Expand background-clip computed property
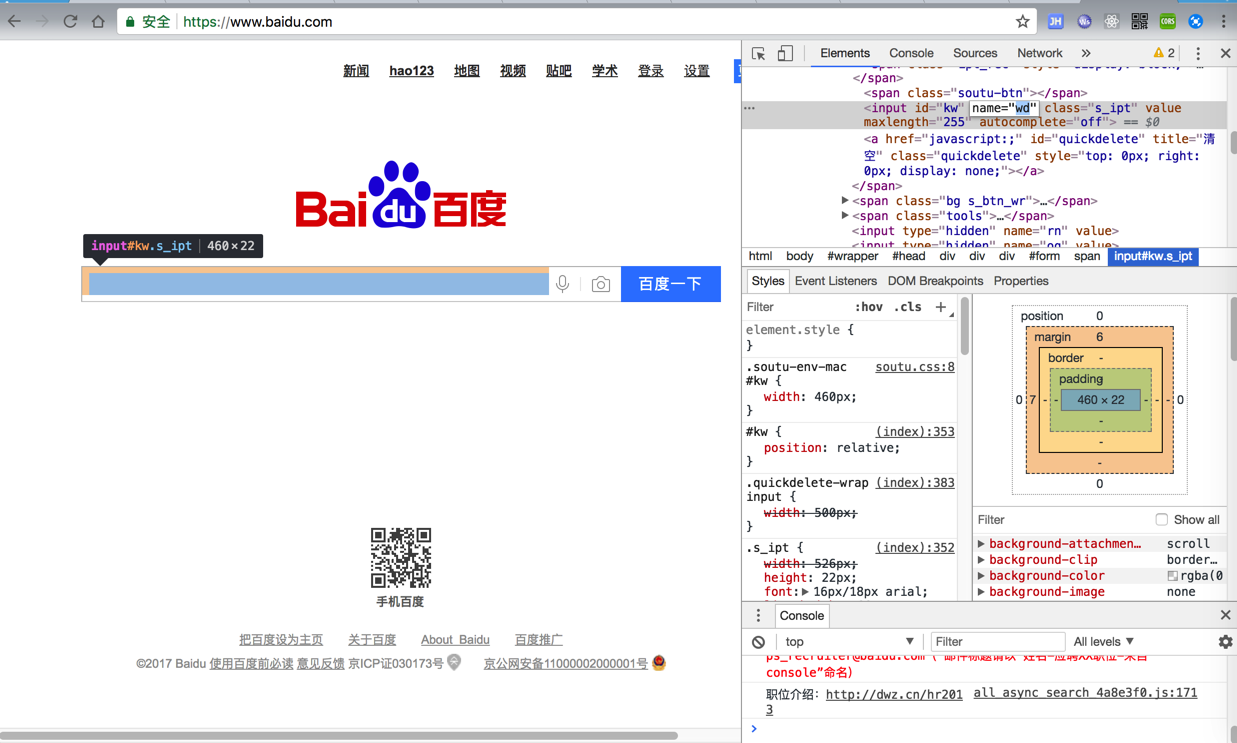The width and height of the screenshot is (1237, 743). point(981,560)
